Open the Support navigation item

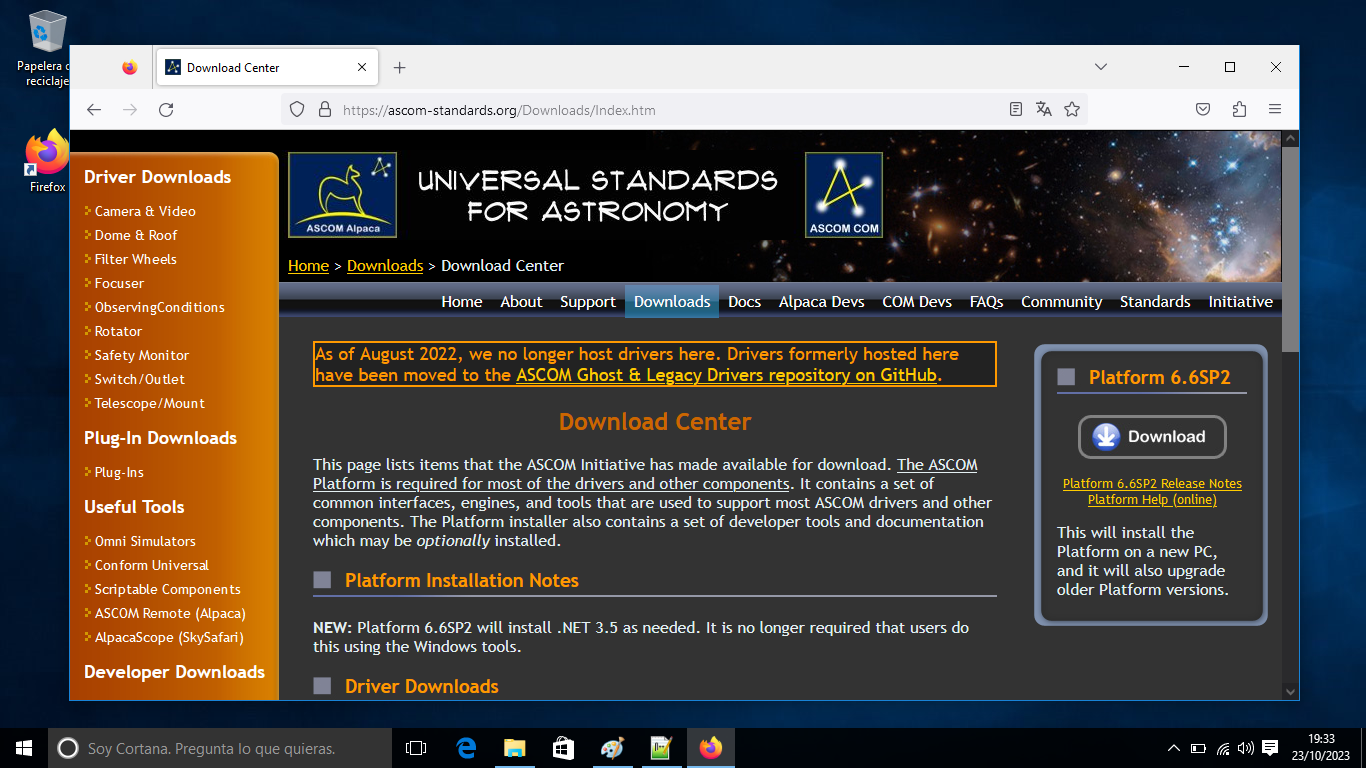pos(588,302)
